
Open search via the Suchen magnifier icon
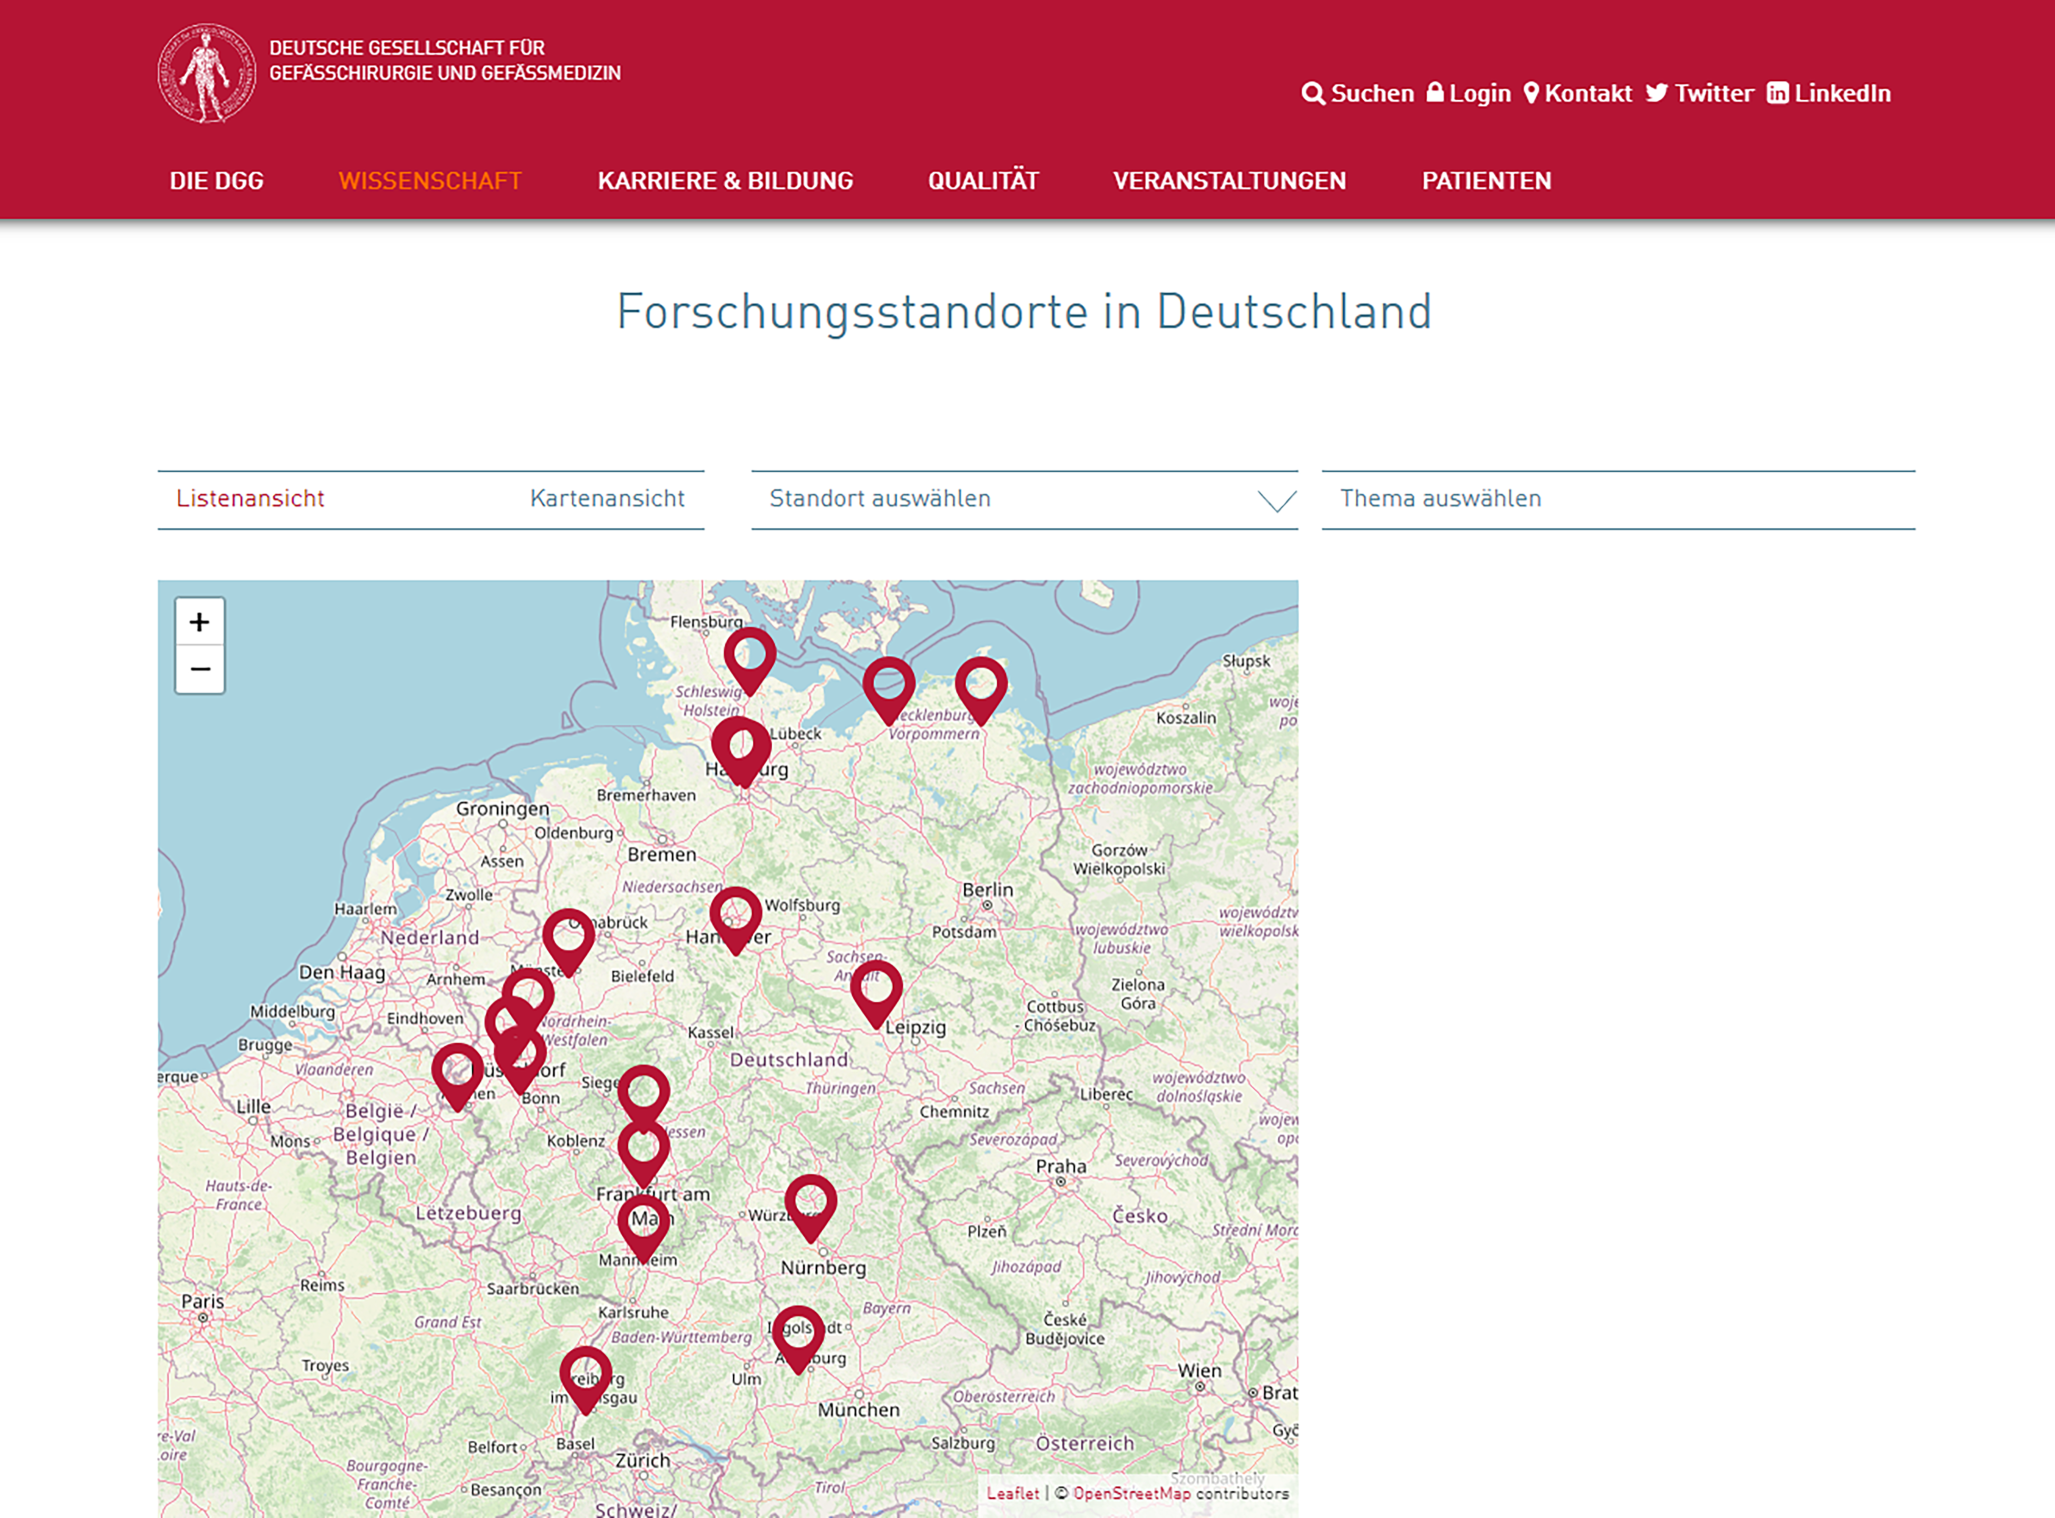click(x=1313, y=94)
